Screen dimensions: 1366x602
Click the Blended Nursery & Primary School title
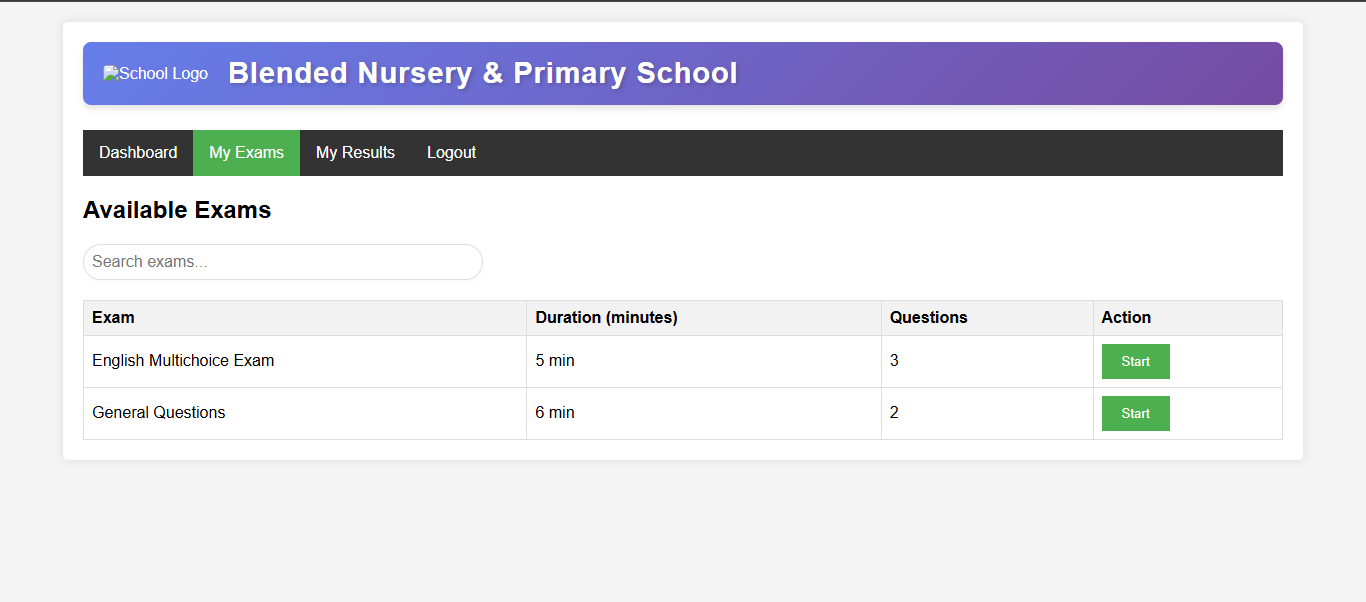482,74
